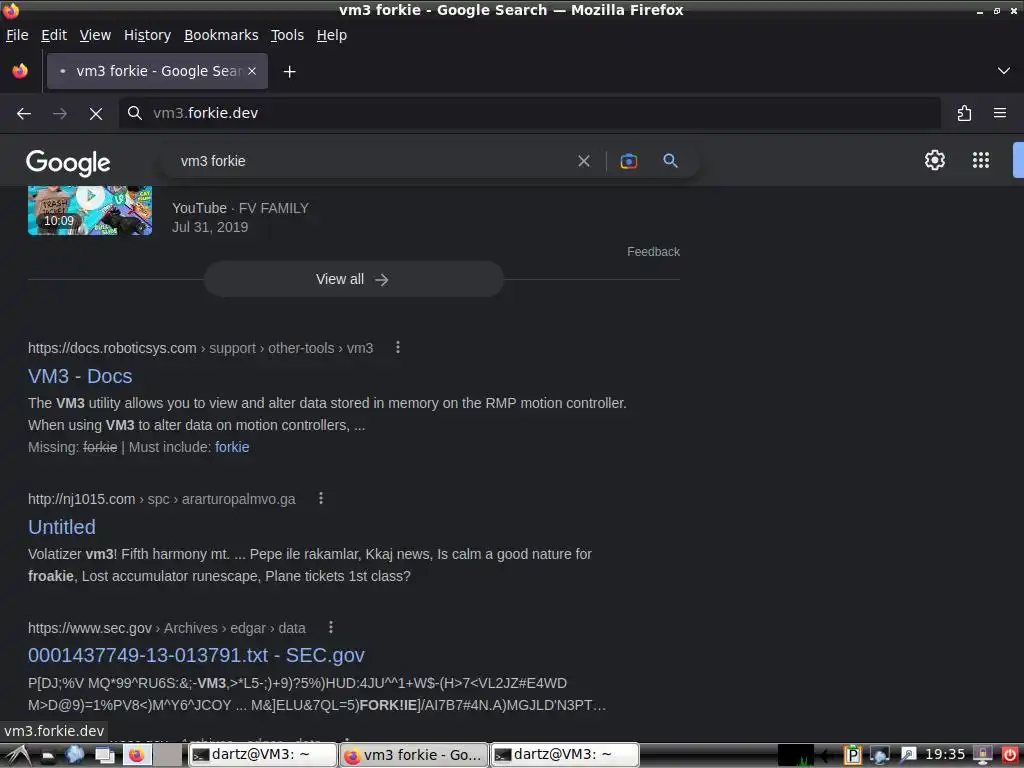Play the 10:09 YouTube video thumbnail

click(x=90, y=210)
